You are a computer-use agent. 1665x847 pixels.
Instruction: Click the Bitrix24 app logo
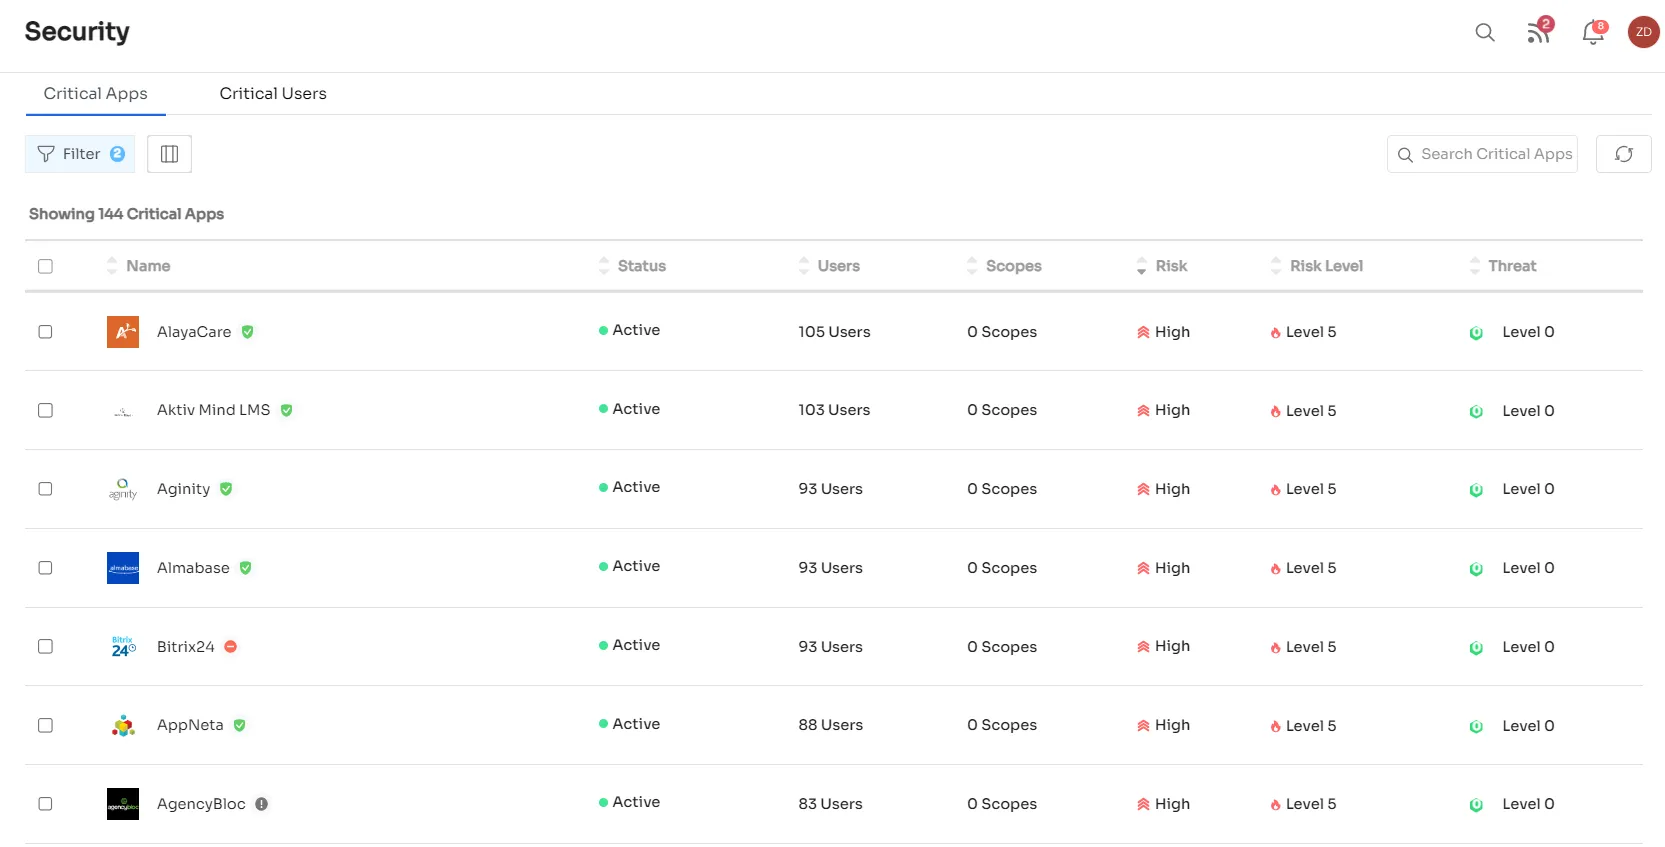(x=123, y=647)
